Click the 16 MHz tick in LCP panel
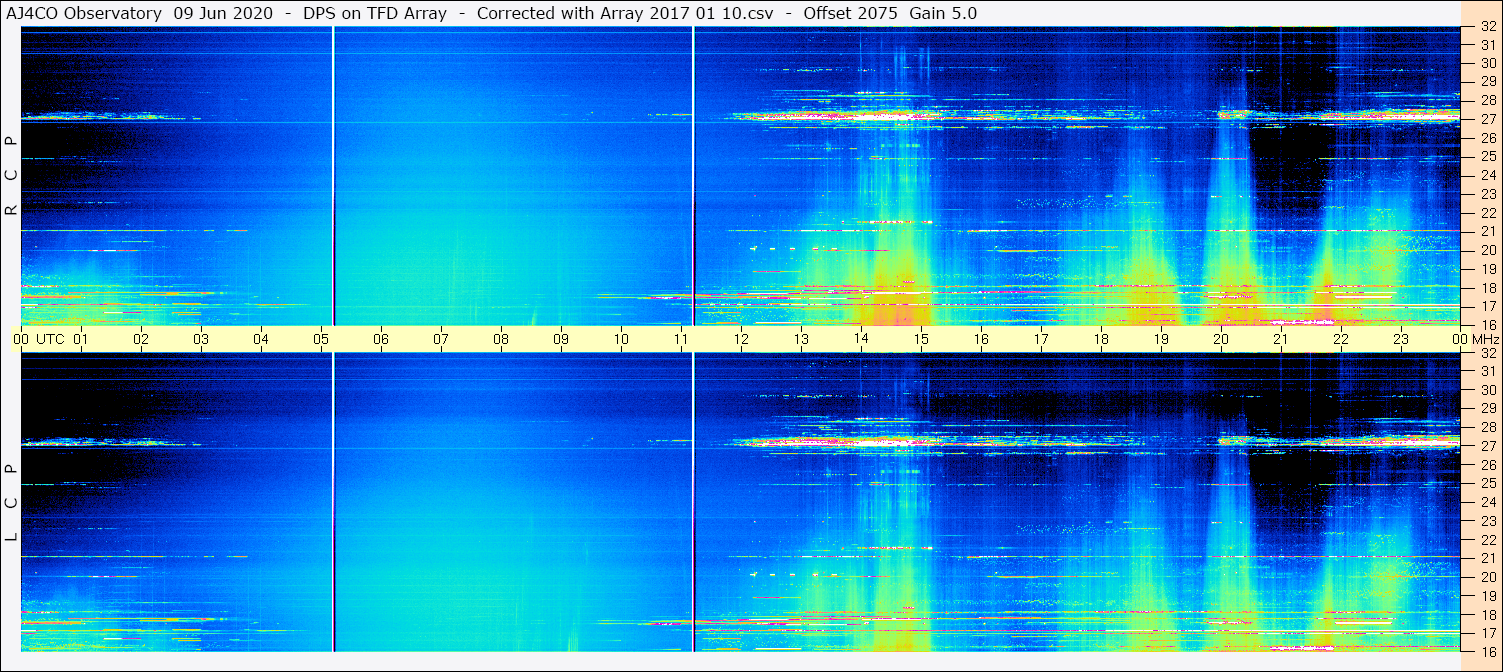This screenshot has height=672, width=1503. (1487, 651)
